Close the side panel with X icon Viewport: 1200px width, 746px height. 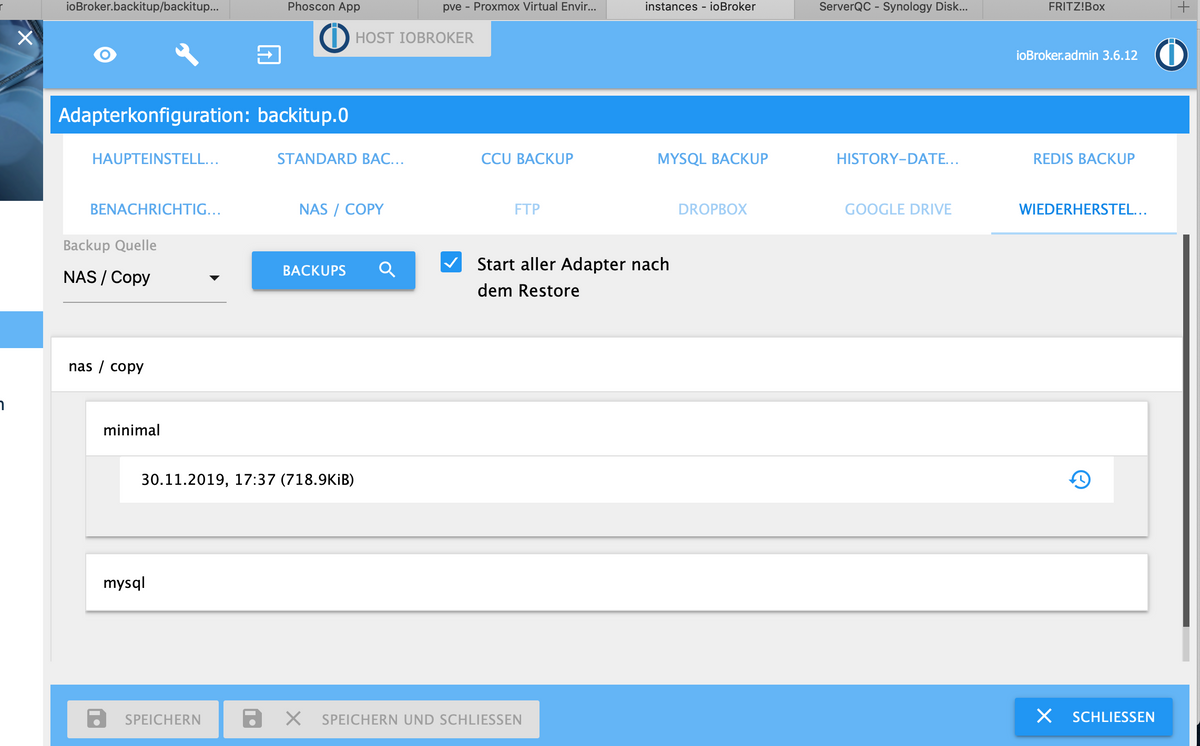click(x=25, y=38)
